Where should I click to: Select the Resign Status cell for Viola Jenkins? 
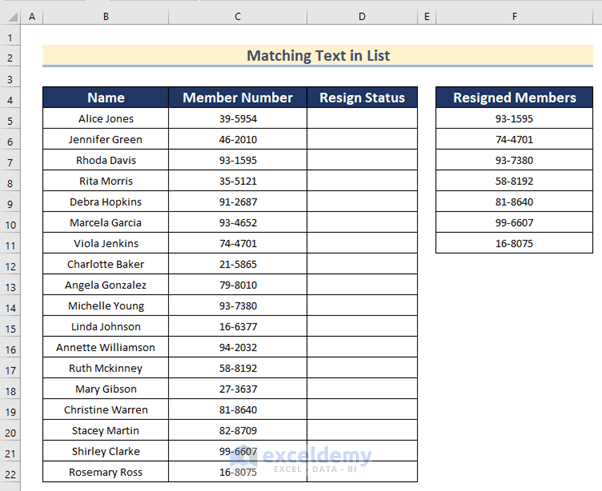point(362,243)
